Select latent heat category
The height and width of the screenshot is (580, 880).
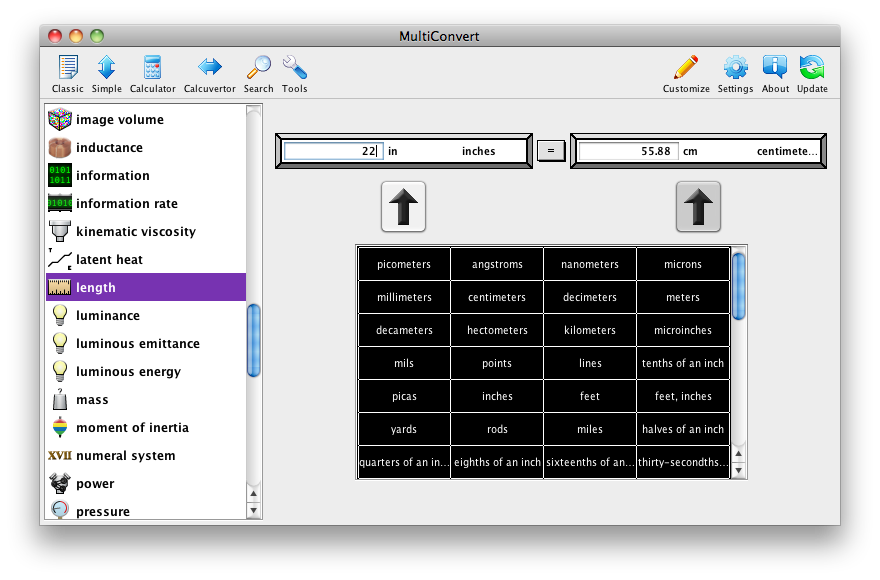click(146, 259)
